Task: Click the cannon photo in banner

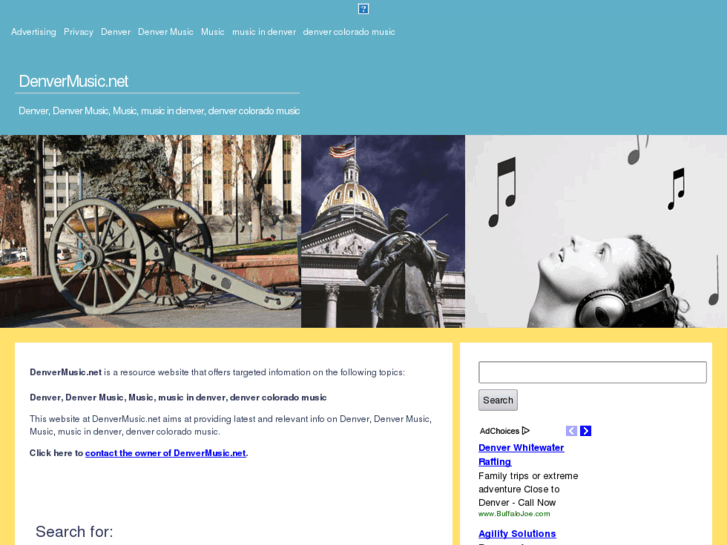Action: click(150, 231)
